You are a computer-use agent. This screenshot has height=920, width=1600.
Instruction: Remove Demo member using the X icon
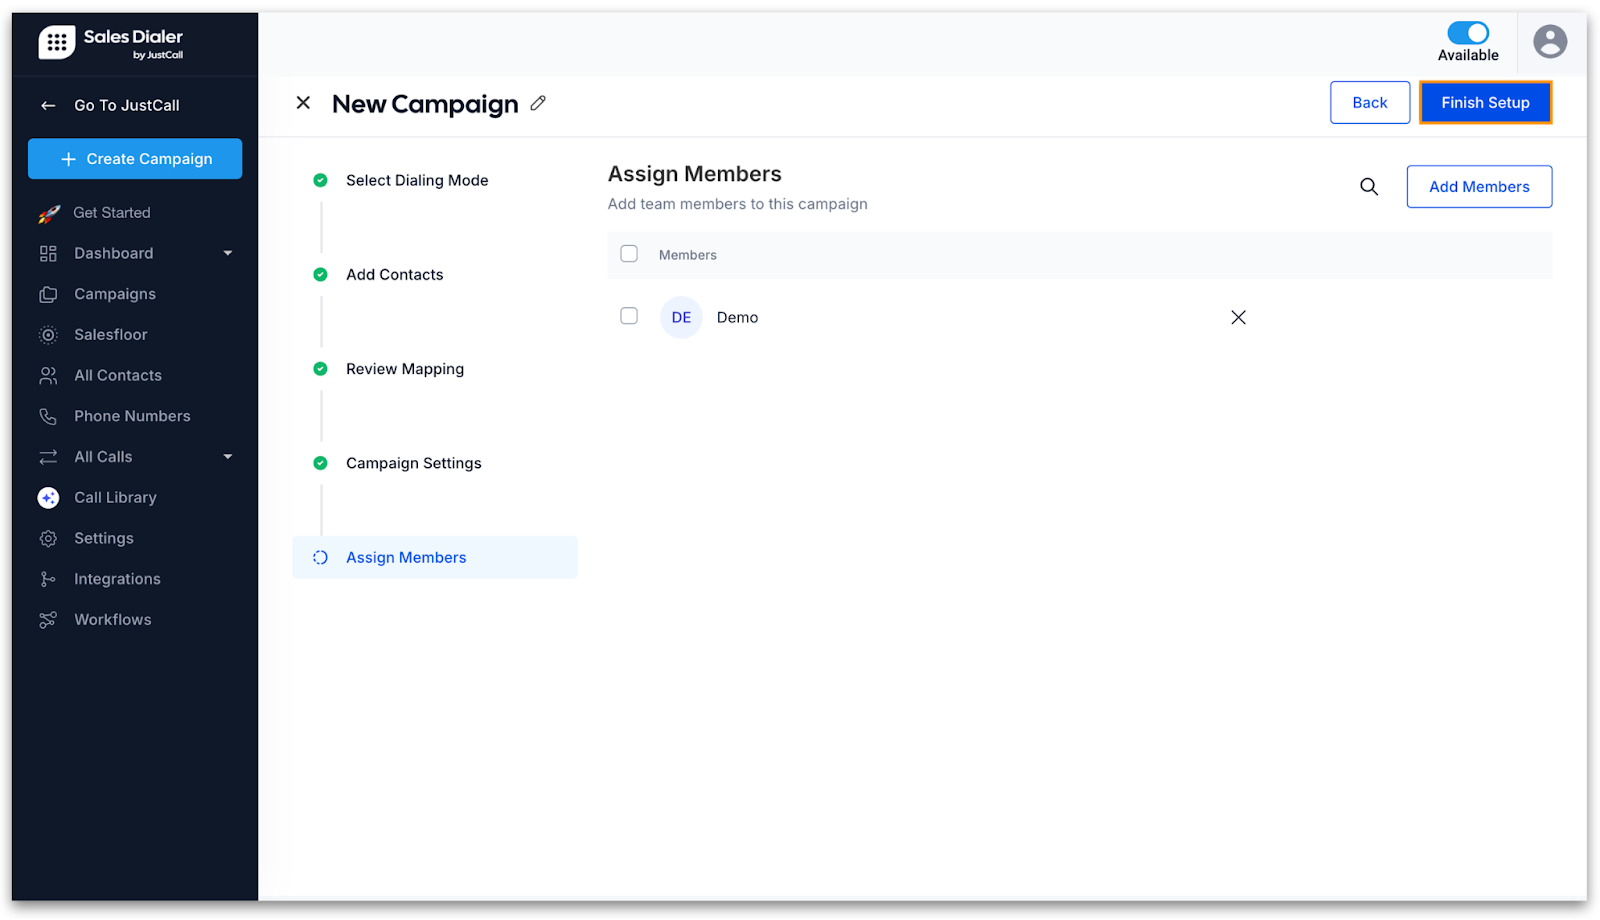(1238, 317)
